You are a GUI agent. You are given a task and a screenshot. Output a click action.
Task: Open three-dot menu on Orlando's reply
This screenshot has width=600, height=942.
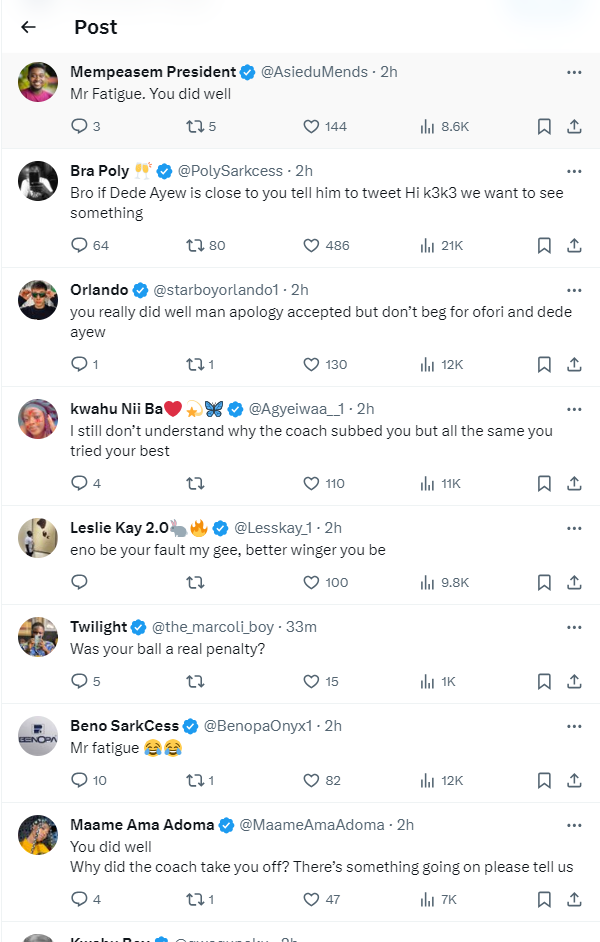point(574,290)
